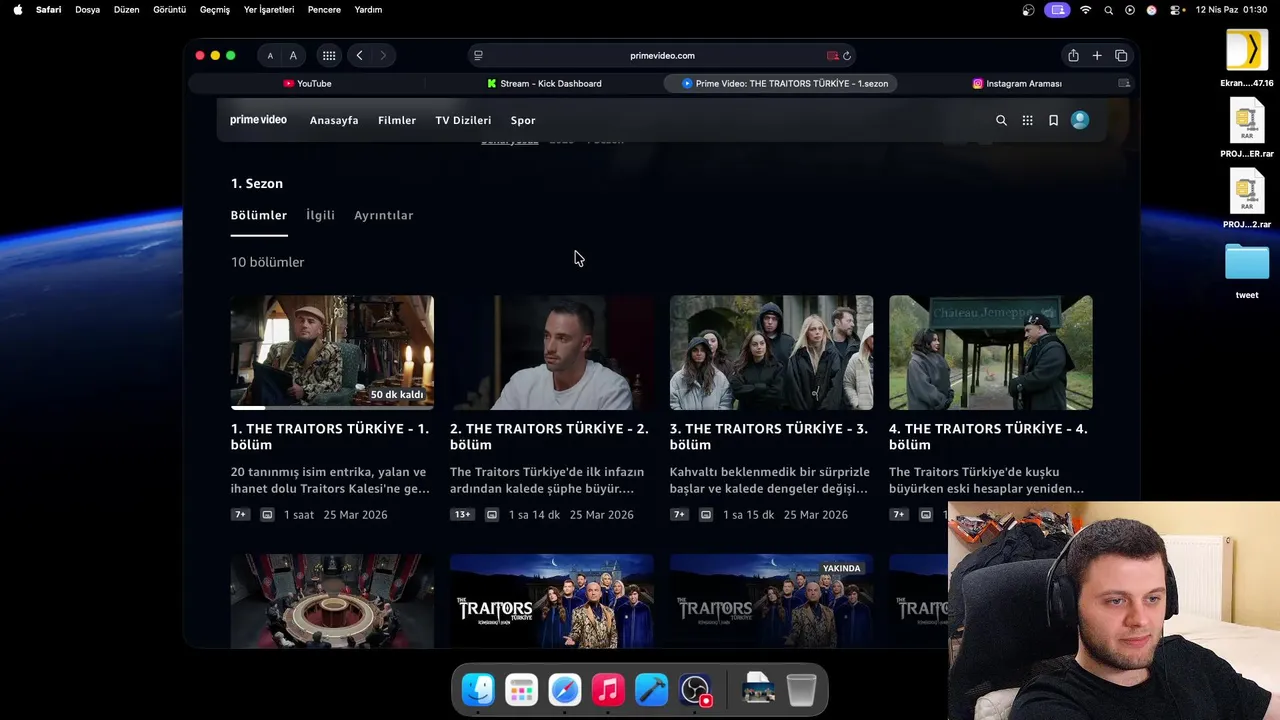1280x720 pixels.
Task: Open Xcode from the Dock
Action: tap(651, 690)
